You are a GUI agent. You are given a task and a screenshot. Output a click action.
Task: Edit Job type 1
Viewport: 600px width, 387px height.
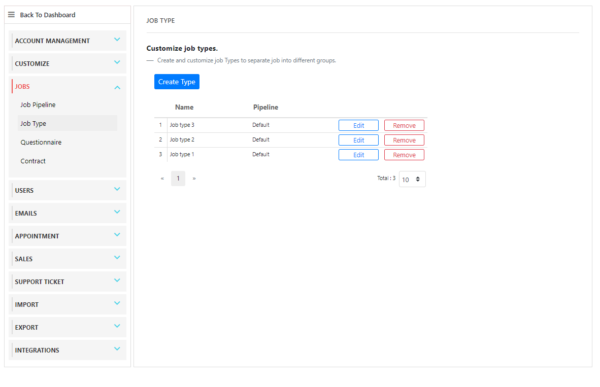pyautogui.click(x=359, y=155)
